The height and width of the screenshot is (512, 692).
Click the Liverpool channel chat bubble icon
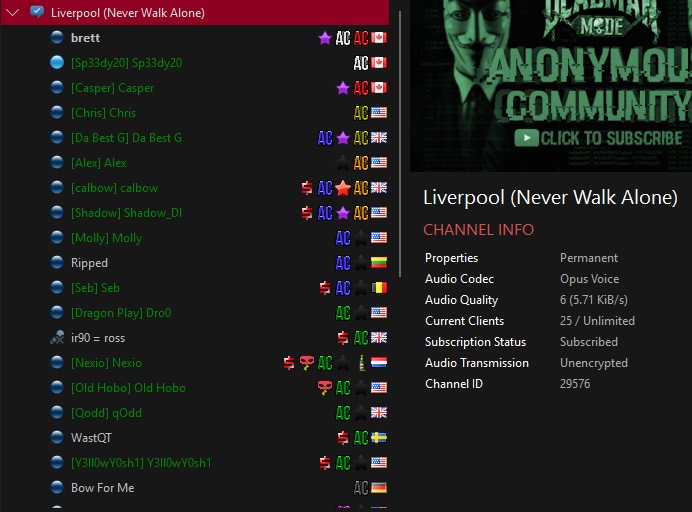coord(37,13)
